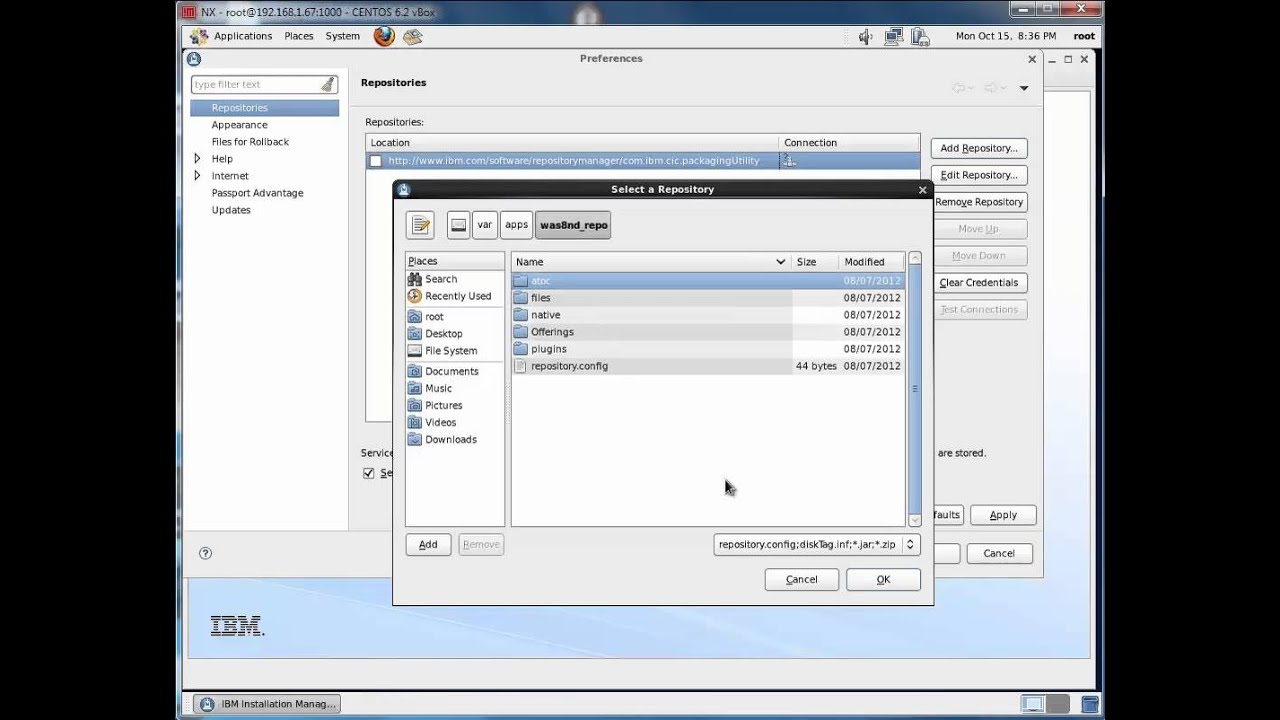Close the Select a Repository dialog
The width and height of the screenshot is (1280, 720).
point(922,189)
